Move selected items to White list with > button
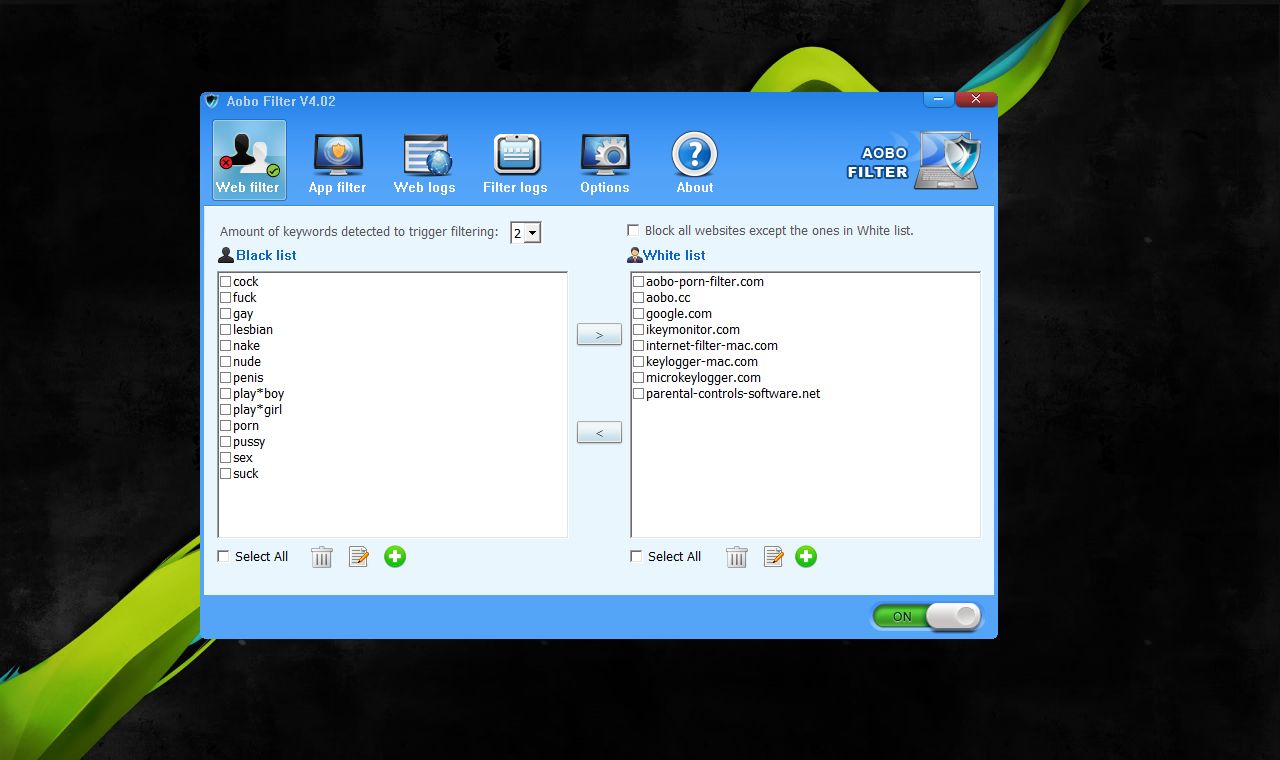 599,334
